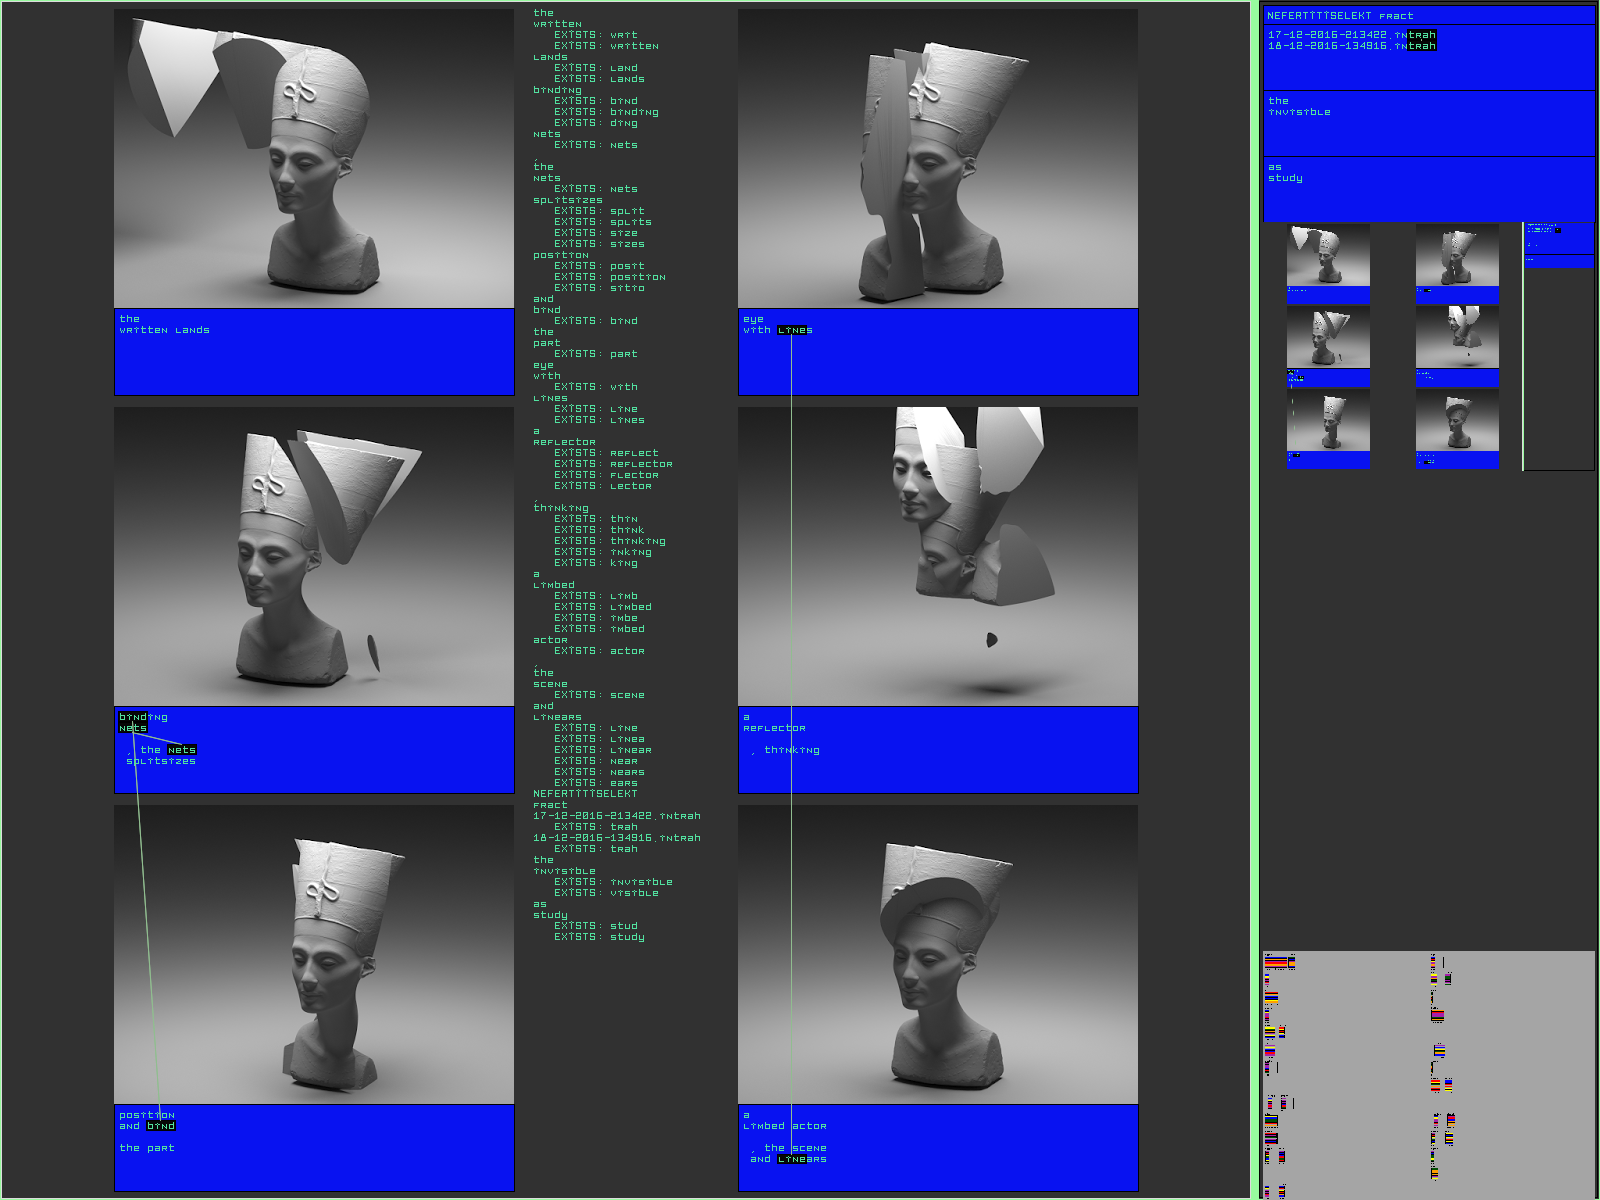Click the 'EXISTS: writ' line
The image size is (1600, 1200).
click(596, 35)
